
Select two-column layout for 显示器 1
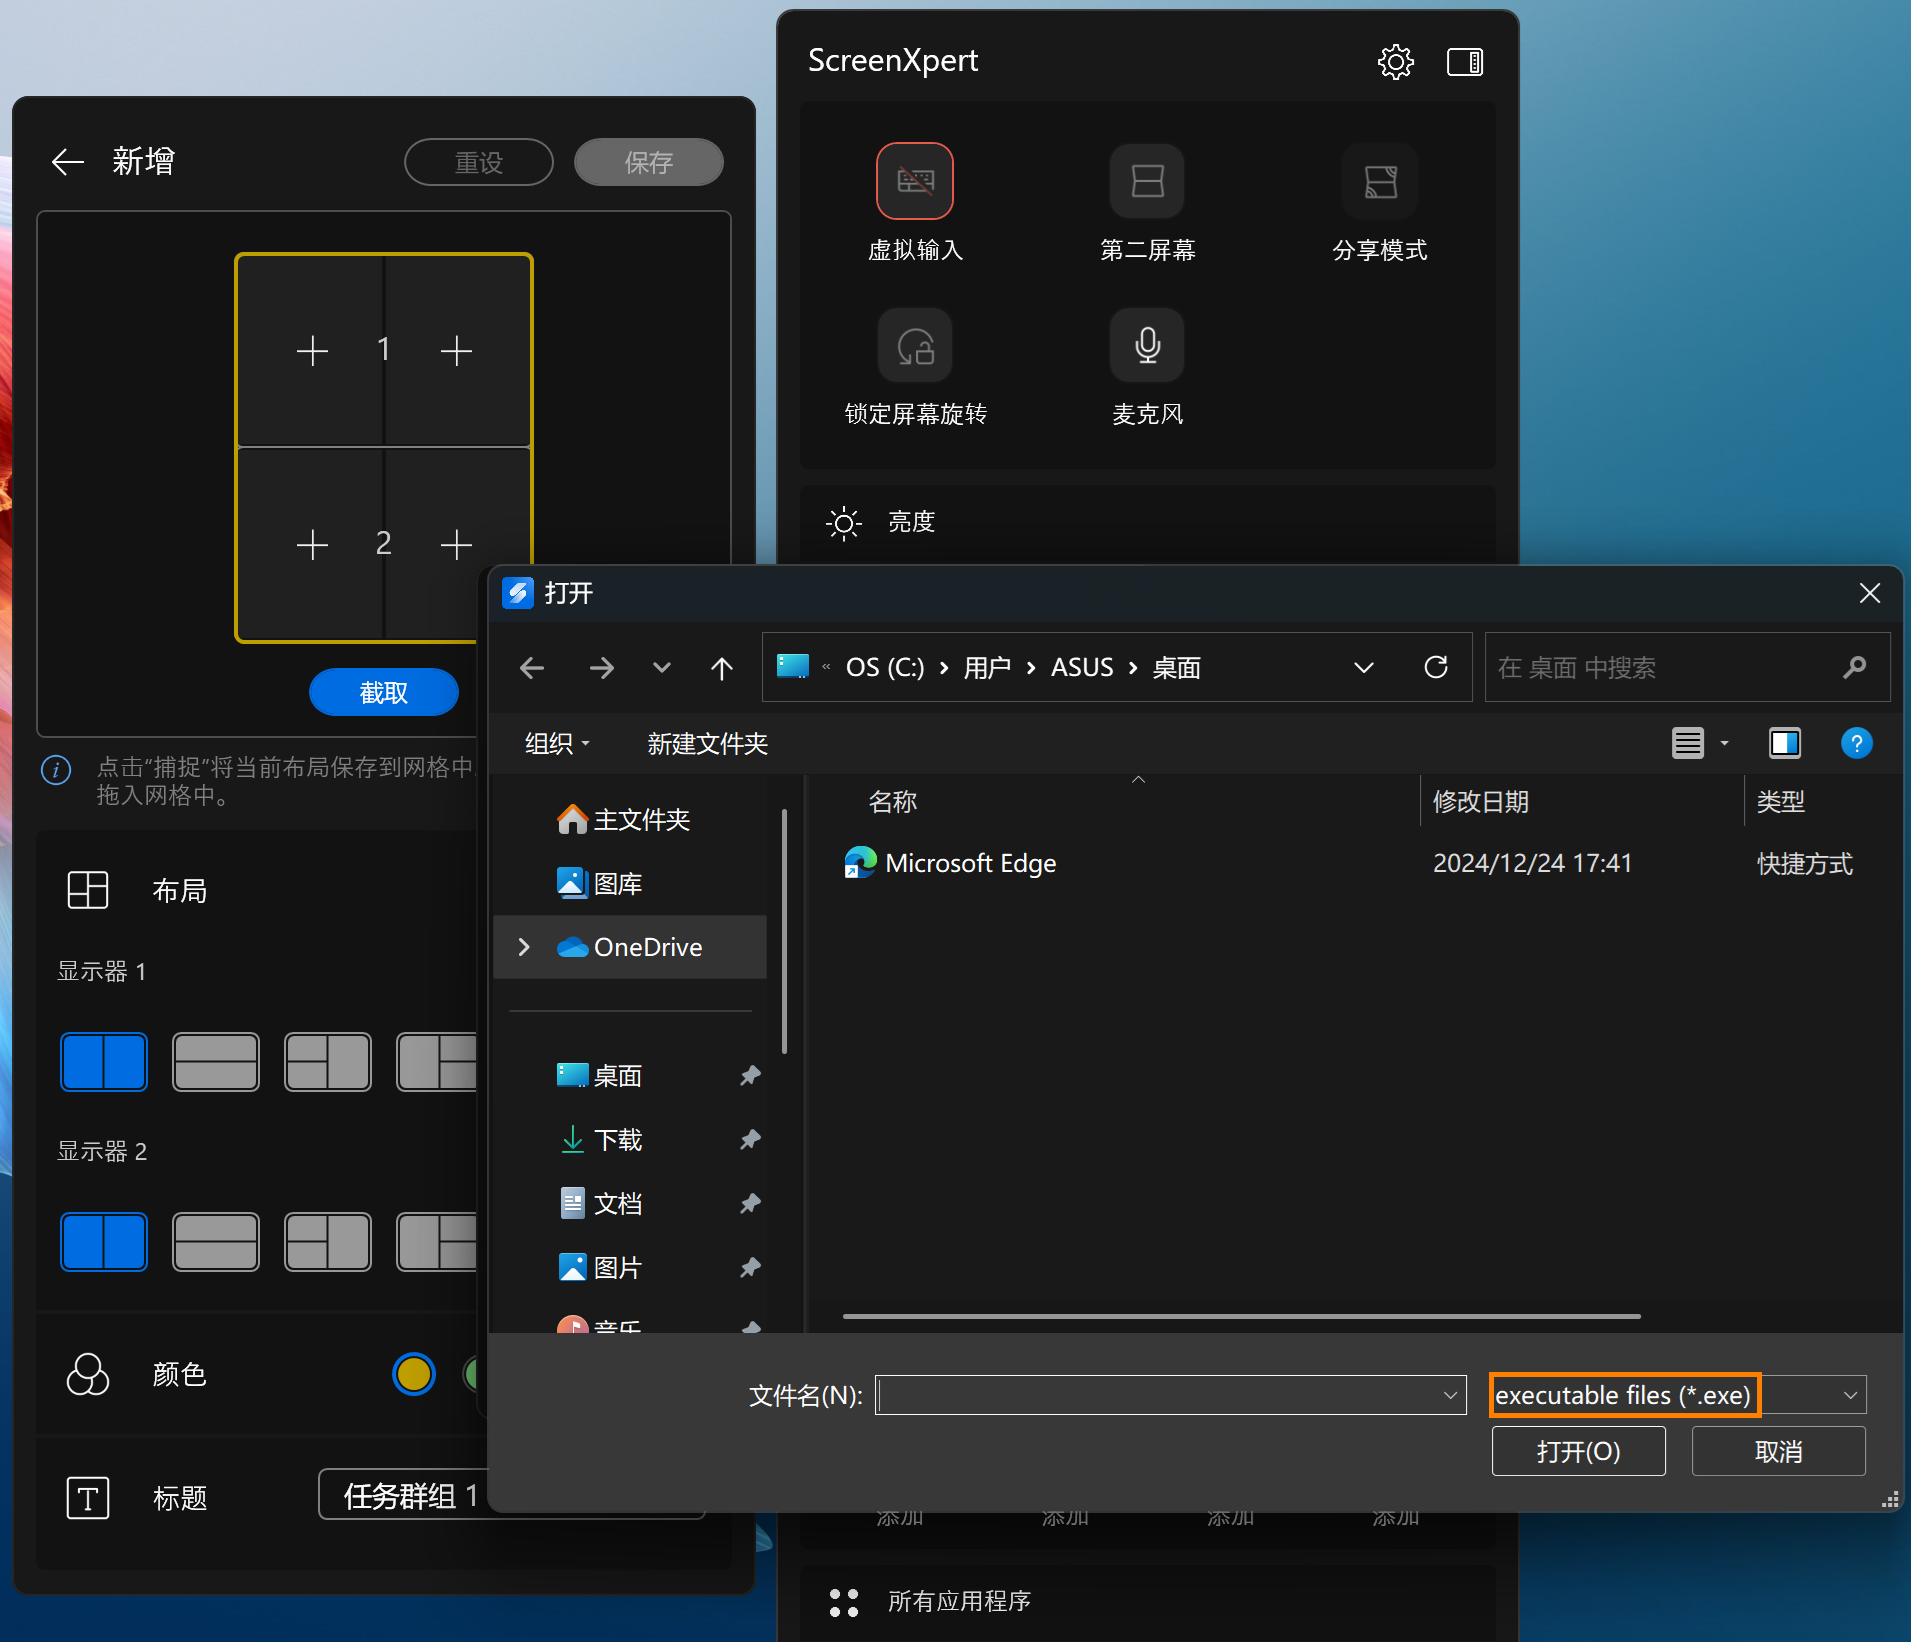(x=104, y=1061)
